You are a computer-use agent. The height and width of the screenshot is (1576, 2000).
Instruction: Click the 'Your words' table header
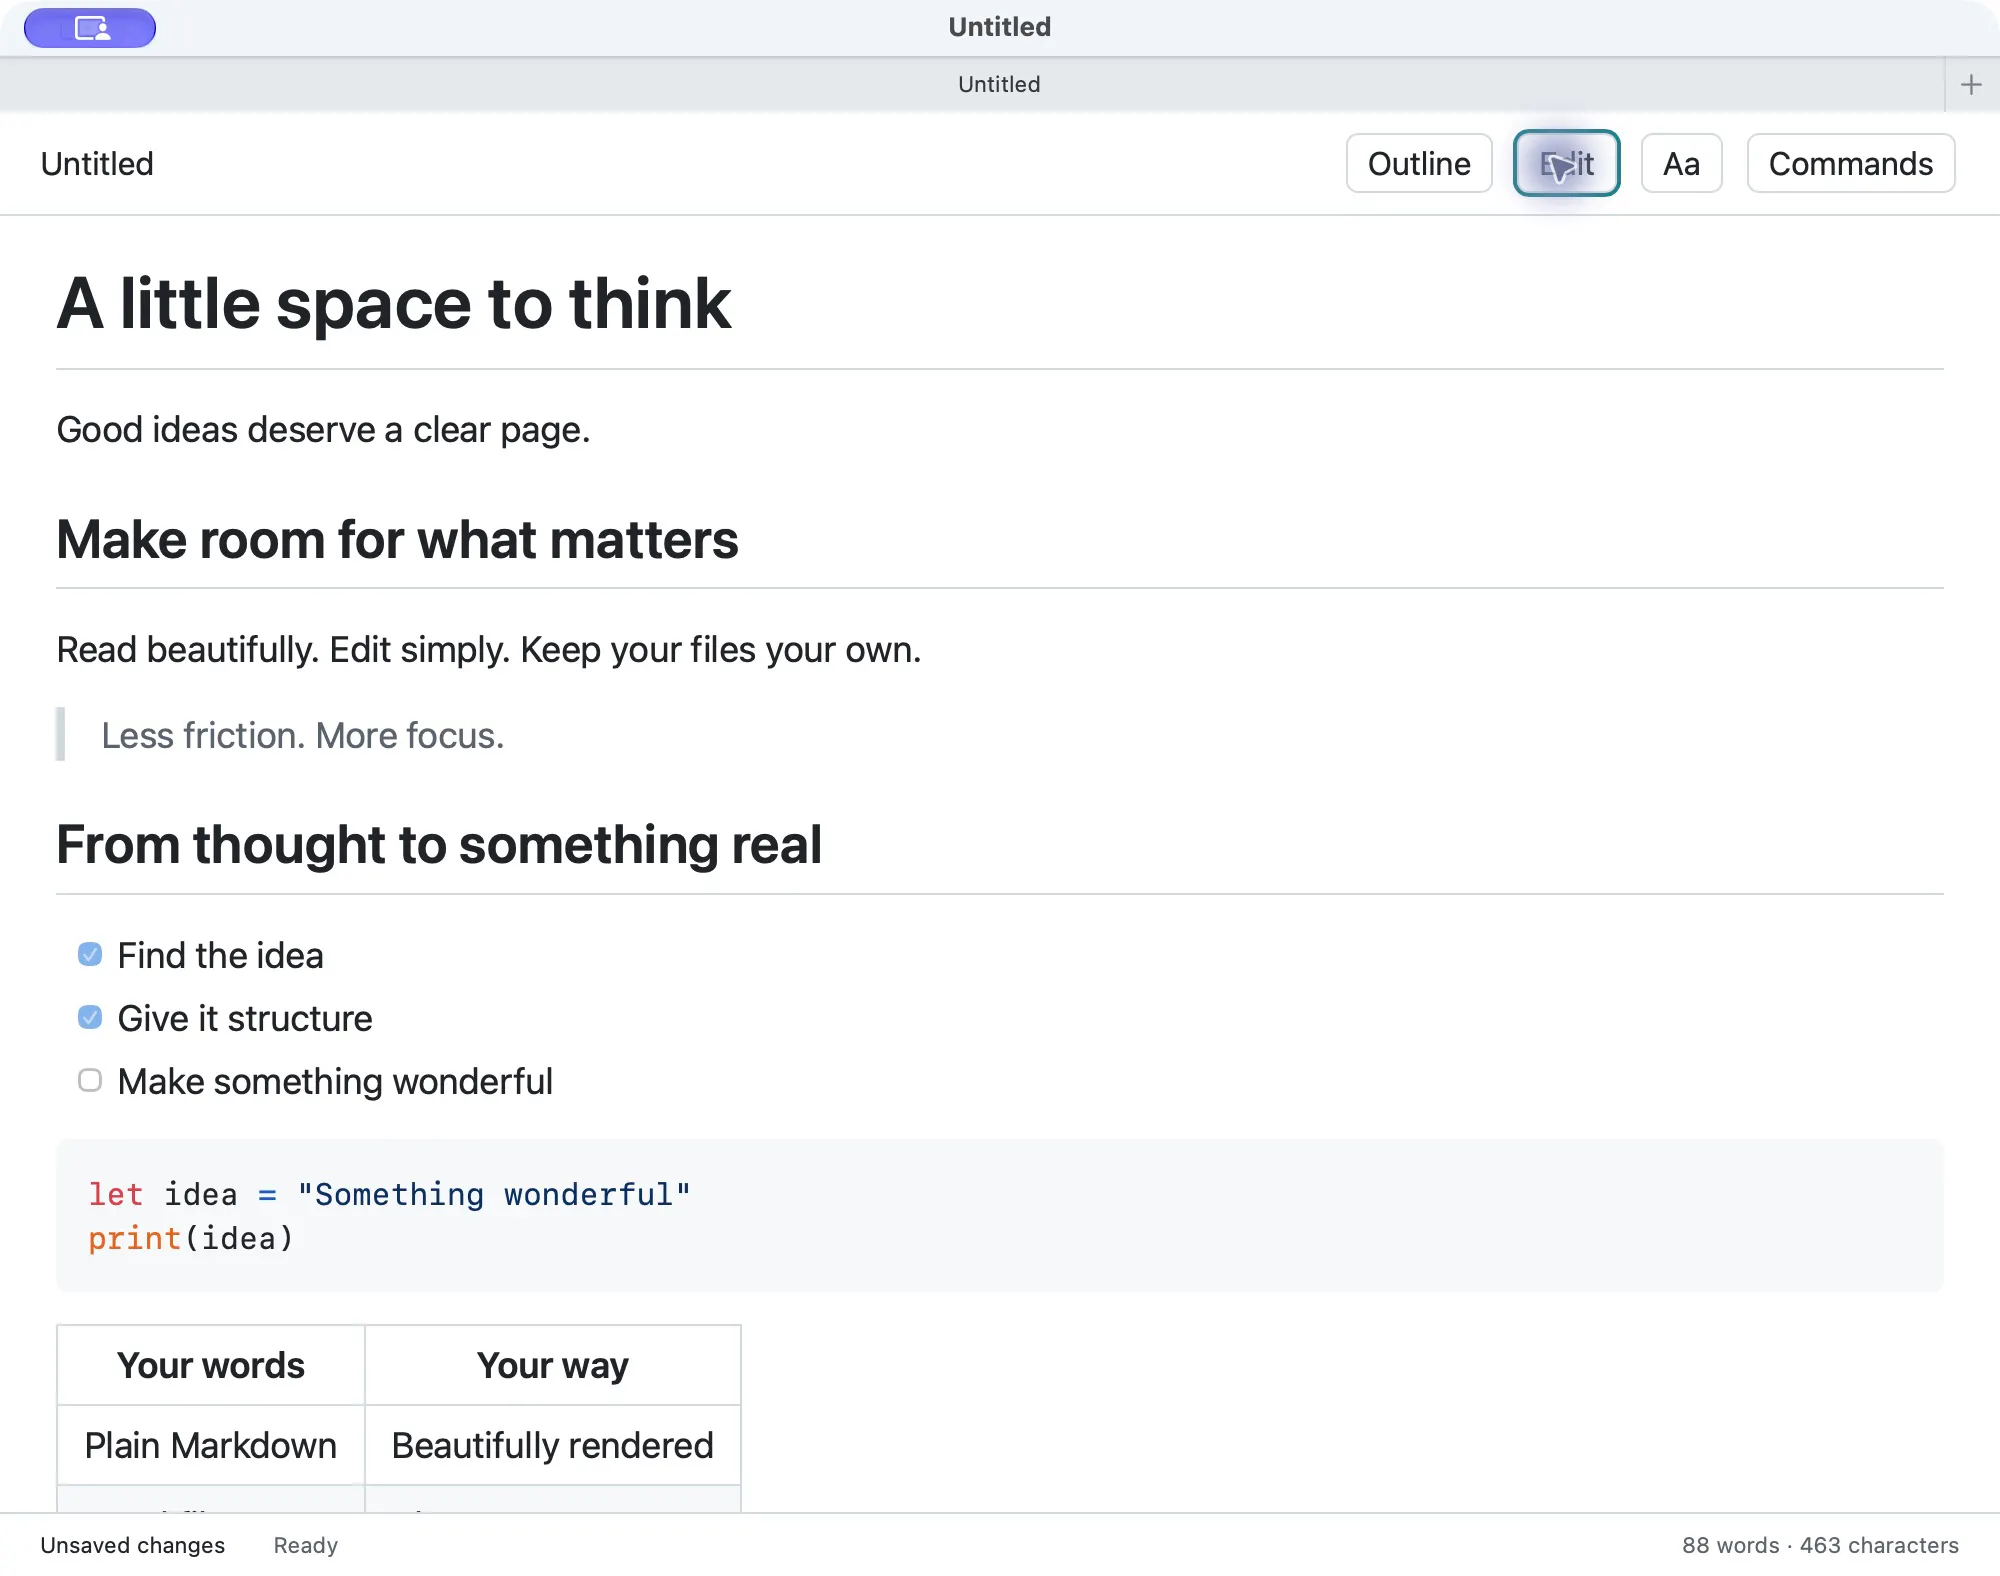click(211, 1366)
